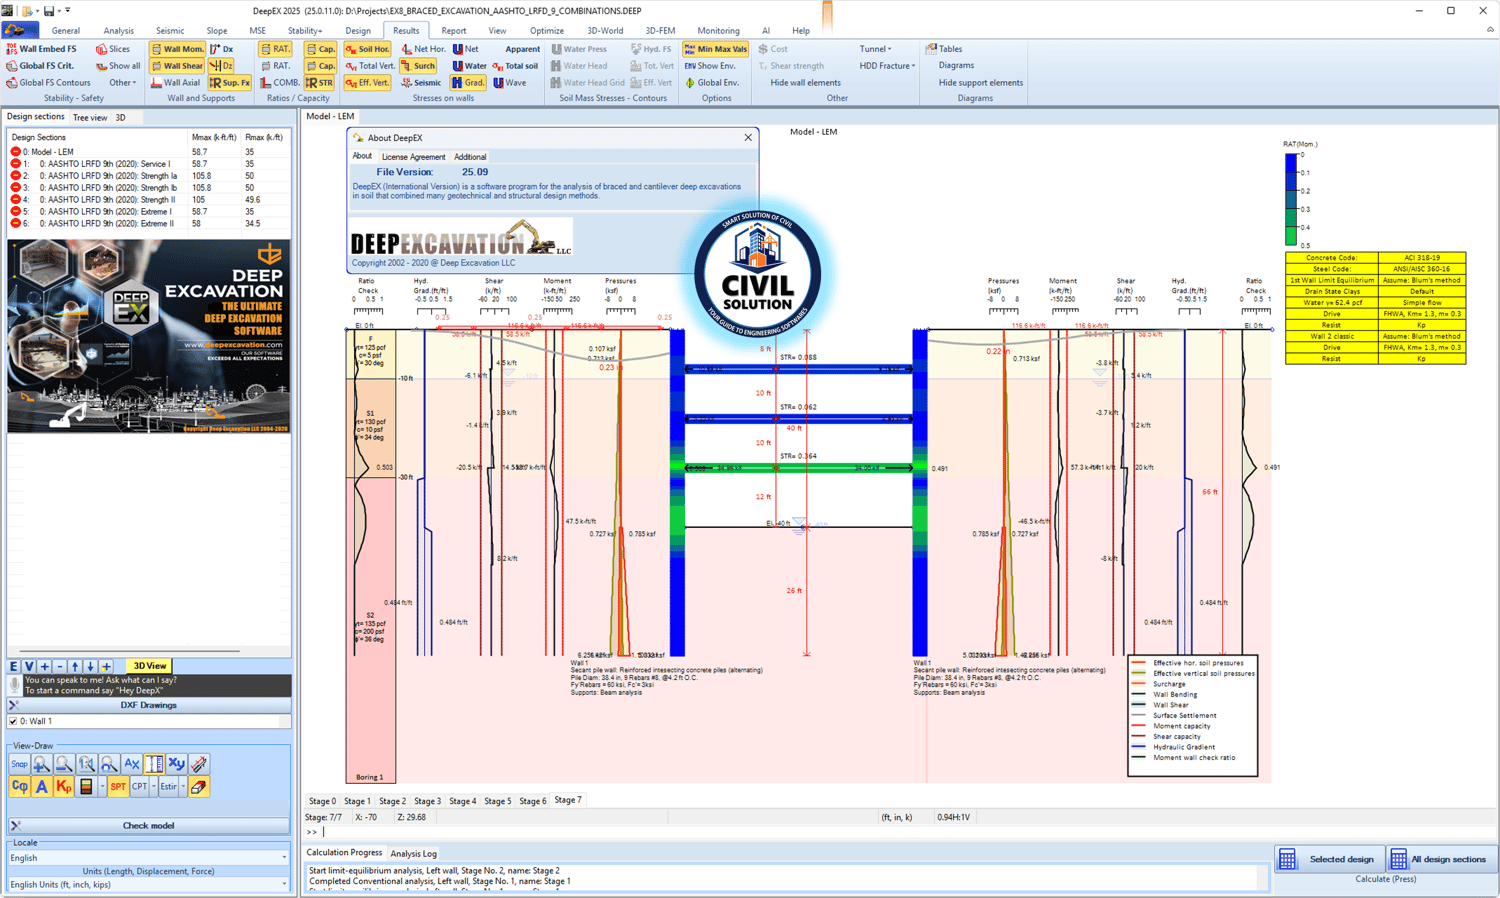Open the Other dropdown in Stability group
Image resolution: width=1500 pixels, height=898 pixels.
tap(122, 83)
